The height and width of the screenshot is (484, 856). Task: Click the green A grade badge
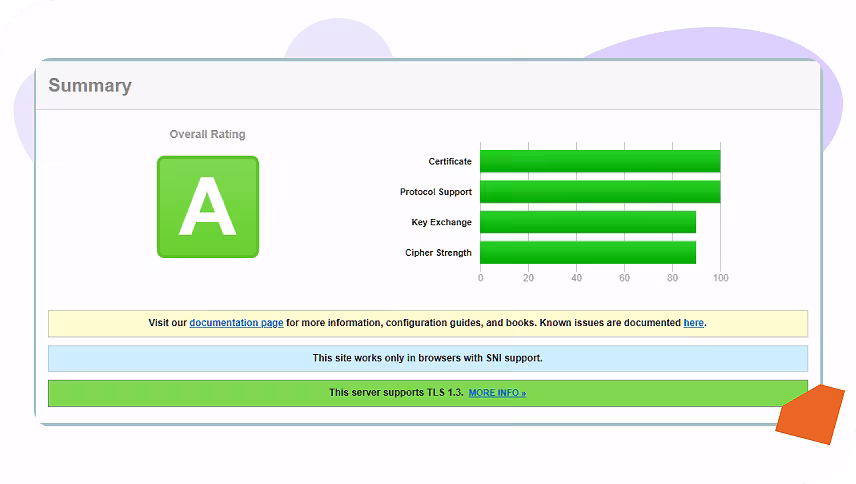(x=207, y=207)
